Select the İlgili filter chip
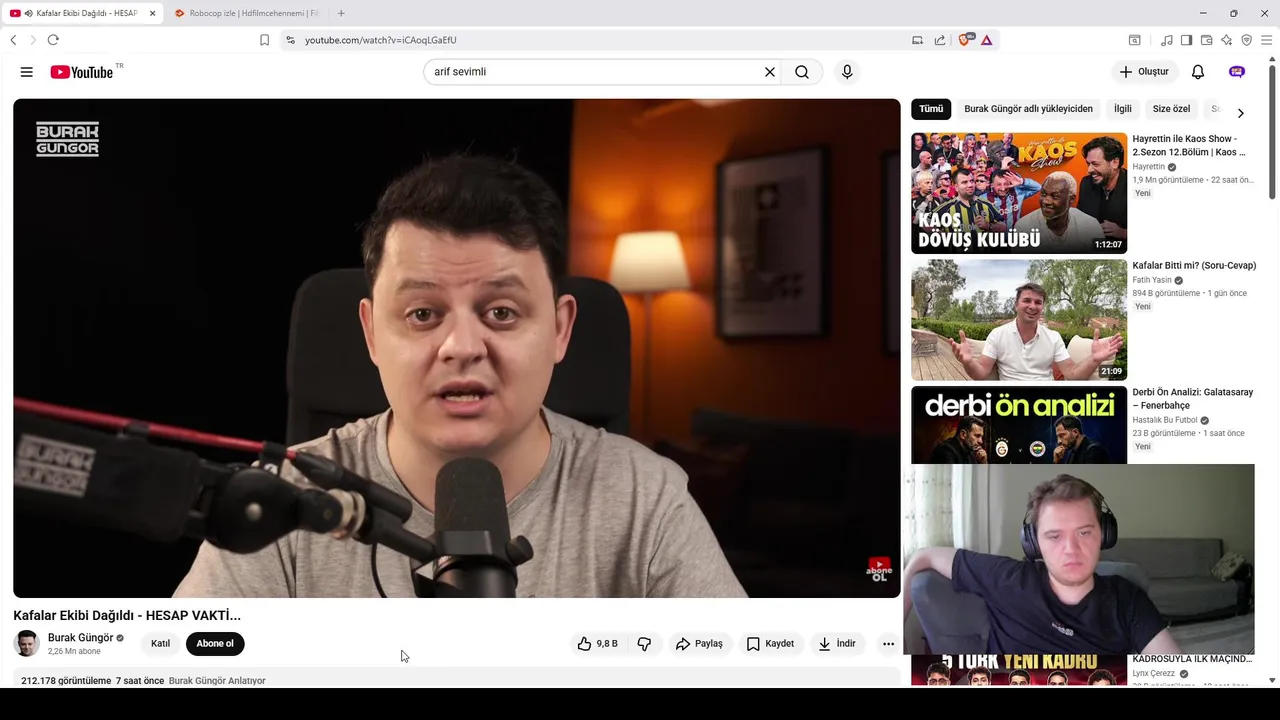Image resolution: width=1280 pixels, height=720 pixels. coord(1123,109)
